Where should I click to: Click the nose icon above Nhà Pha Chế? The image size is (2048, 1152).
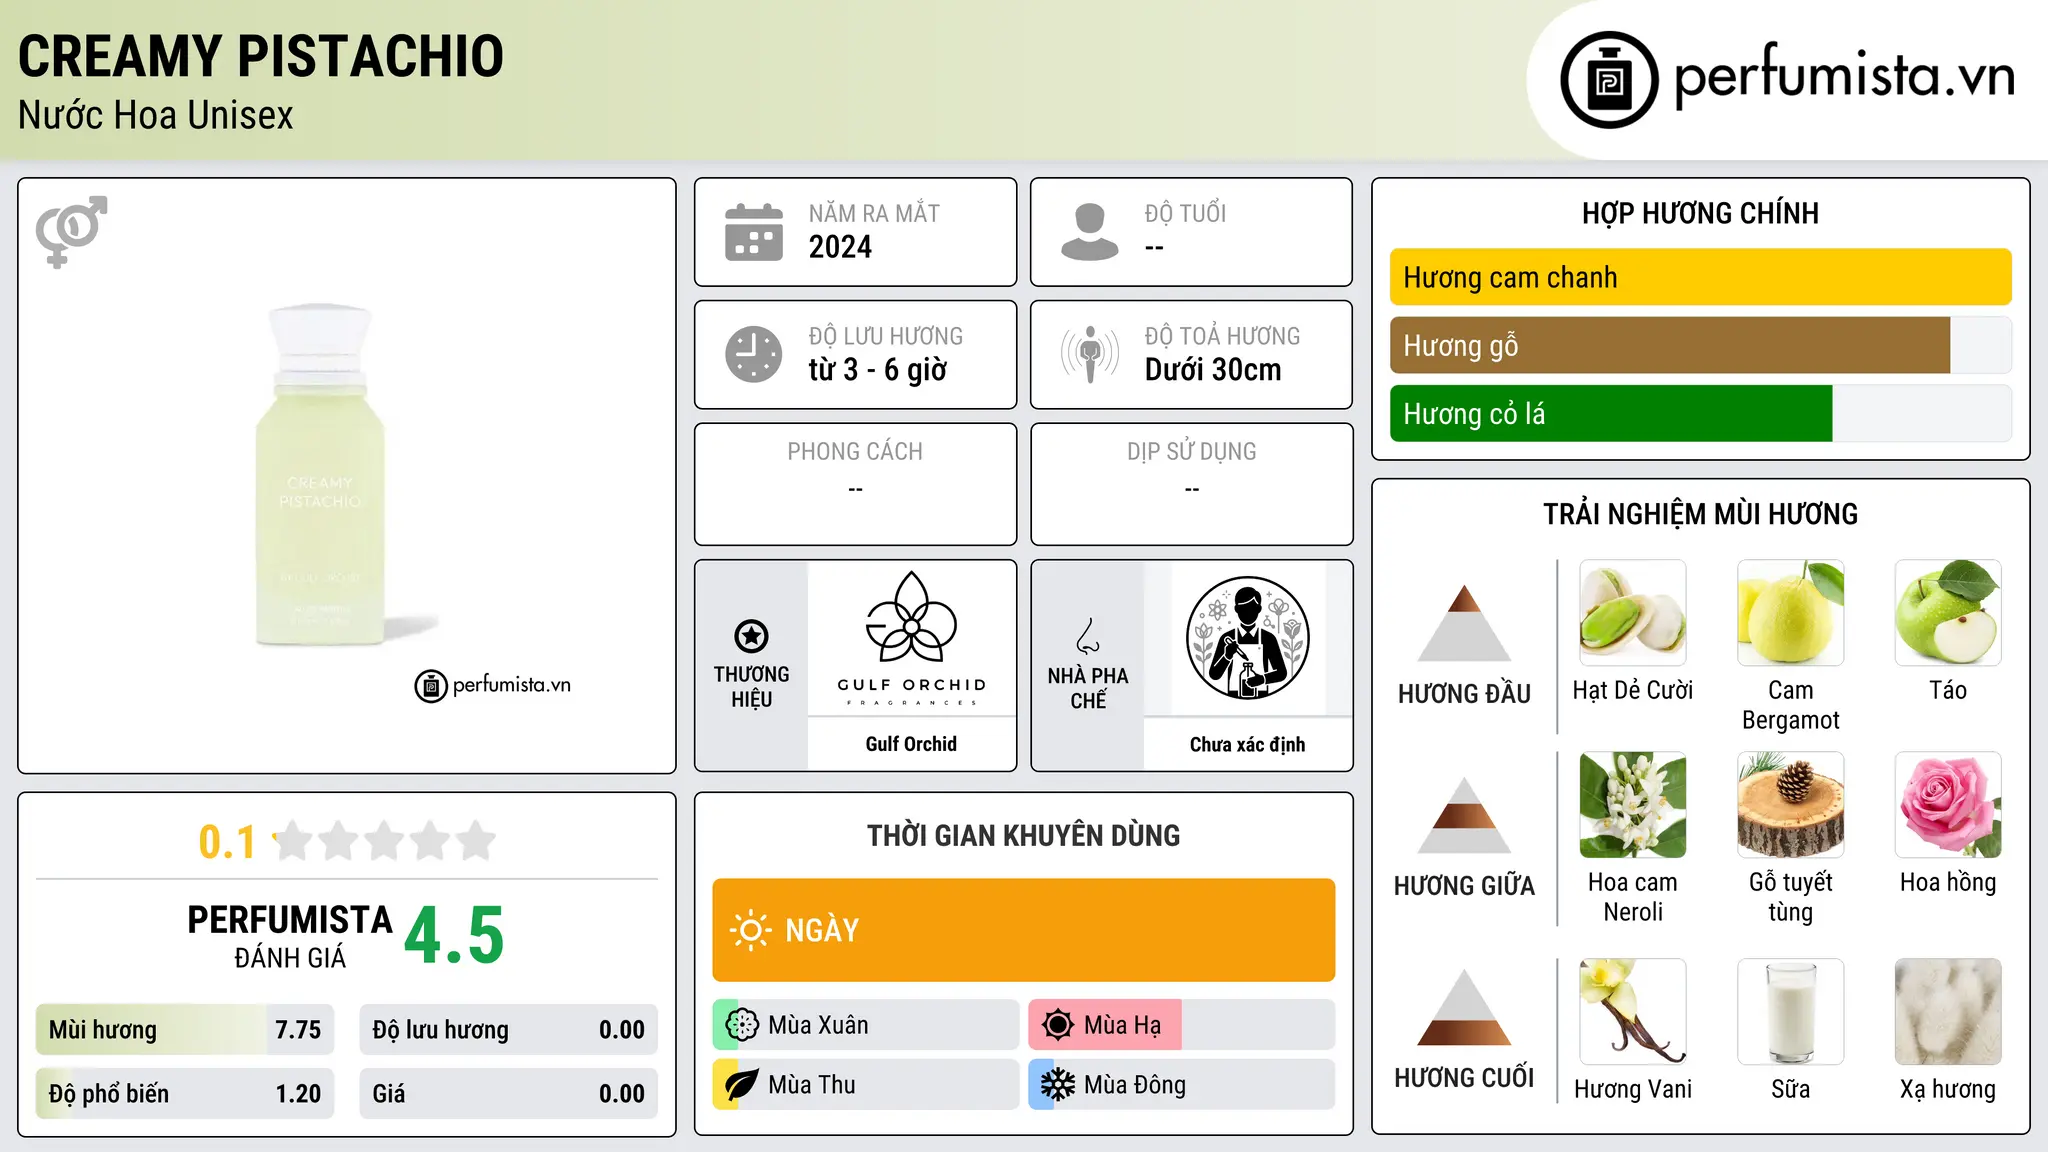(1088, 636)
